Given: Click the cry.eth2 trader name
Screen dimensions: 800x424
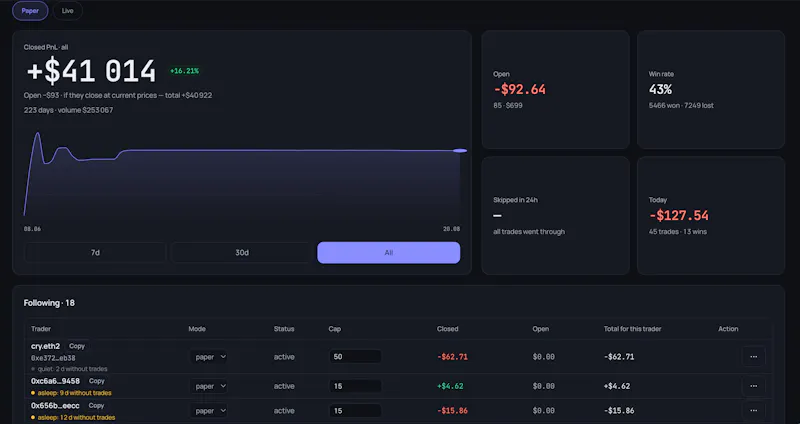Looking at the screenshot, I should (x=45, y=346).
